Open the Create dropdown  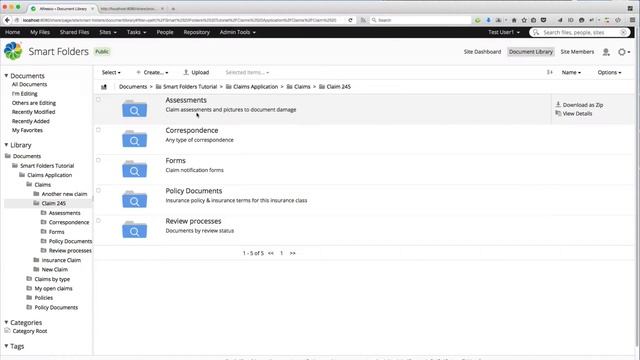coord(152,72)
